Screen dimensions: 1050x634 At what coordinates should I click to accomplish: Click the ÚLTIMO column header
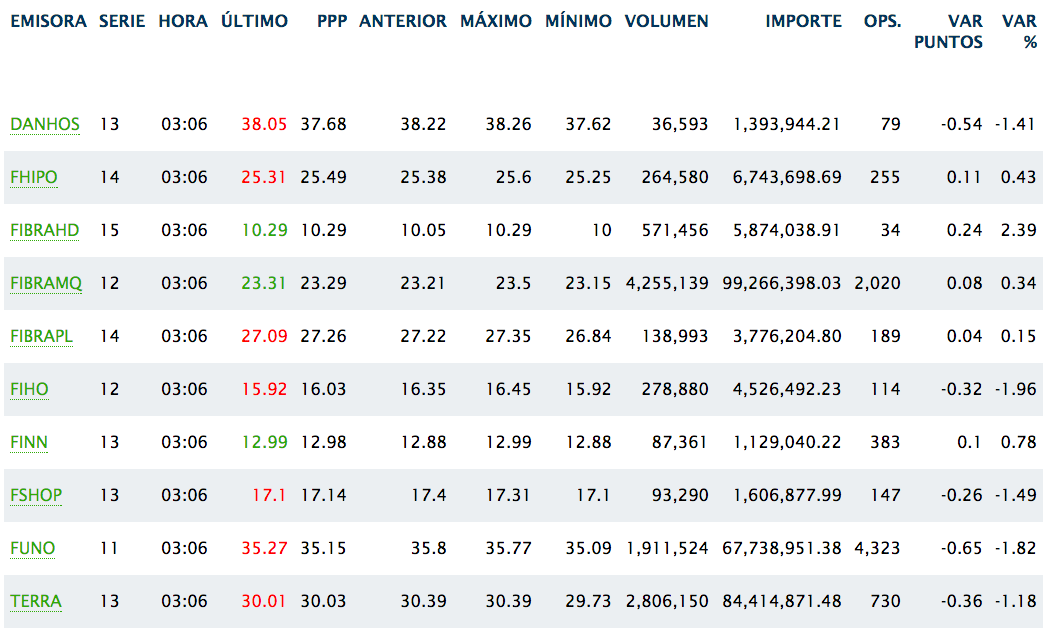tap(254, 21)
